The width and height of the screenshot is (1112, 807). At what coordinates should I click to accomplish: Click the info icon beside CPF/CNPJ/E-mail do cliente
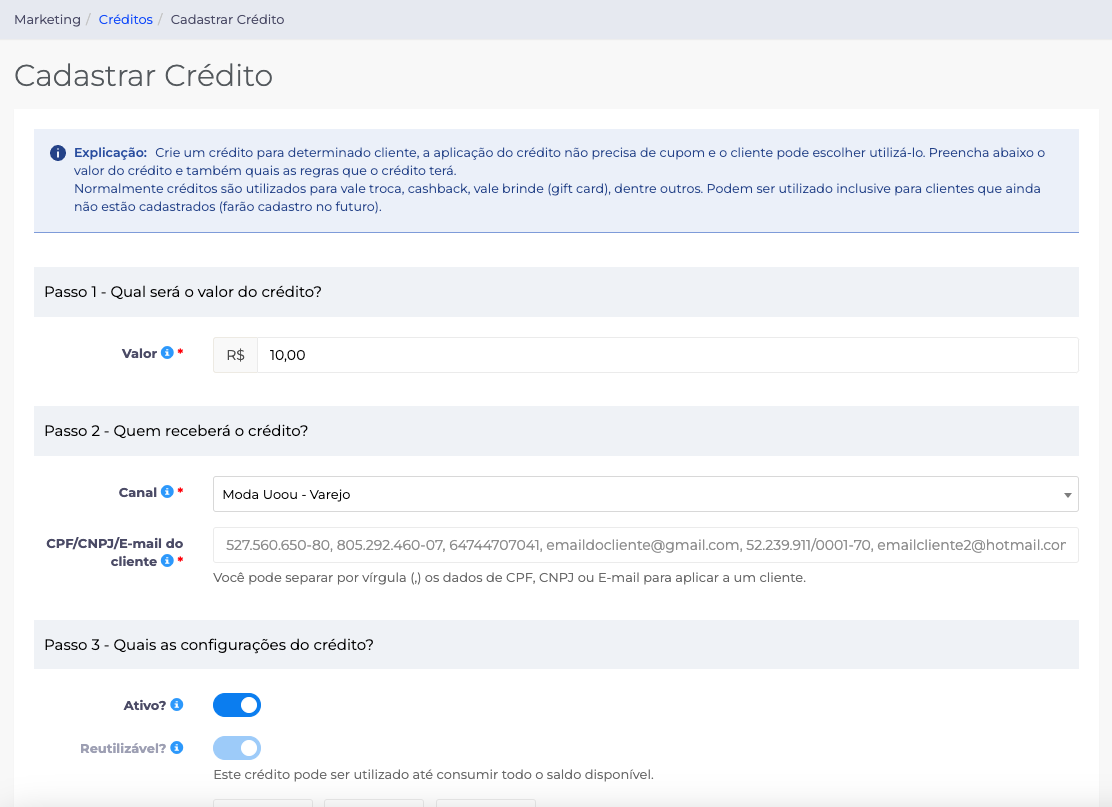[167, 560]
